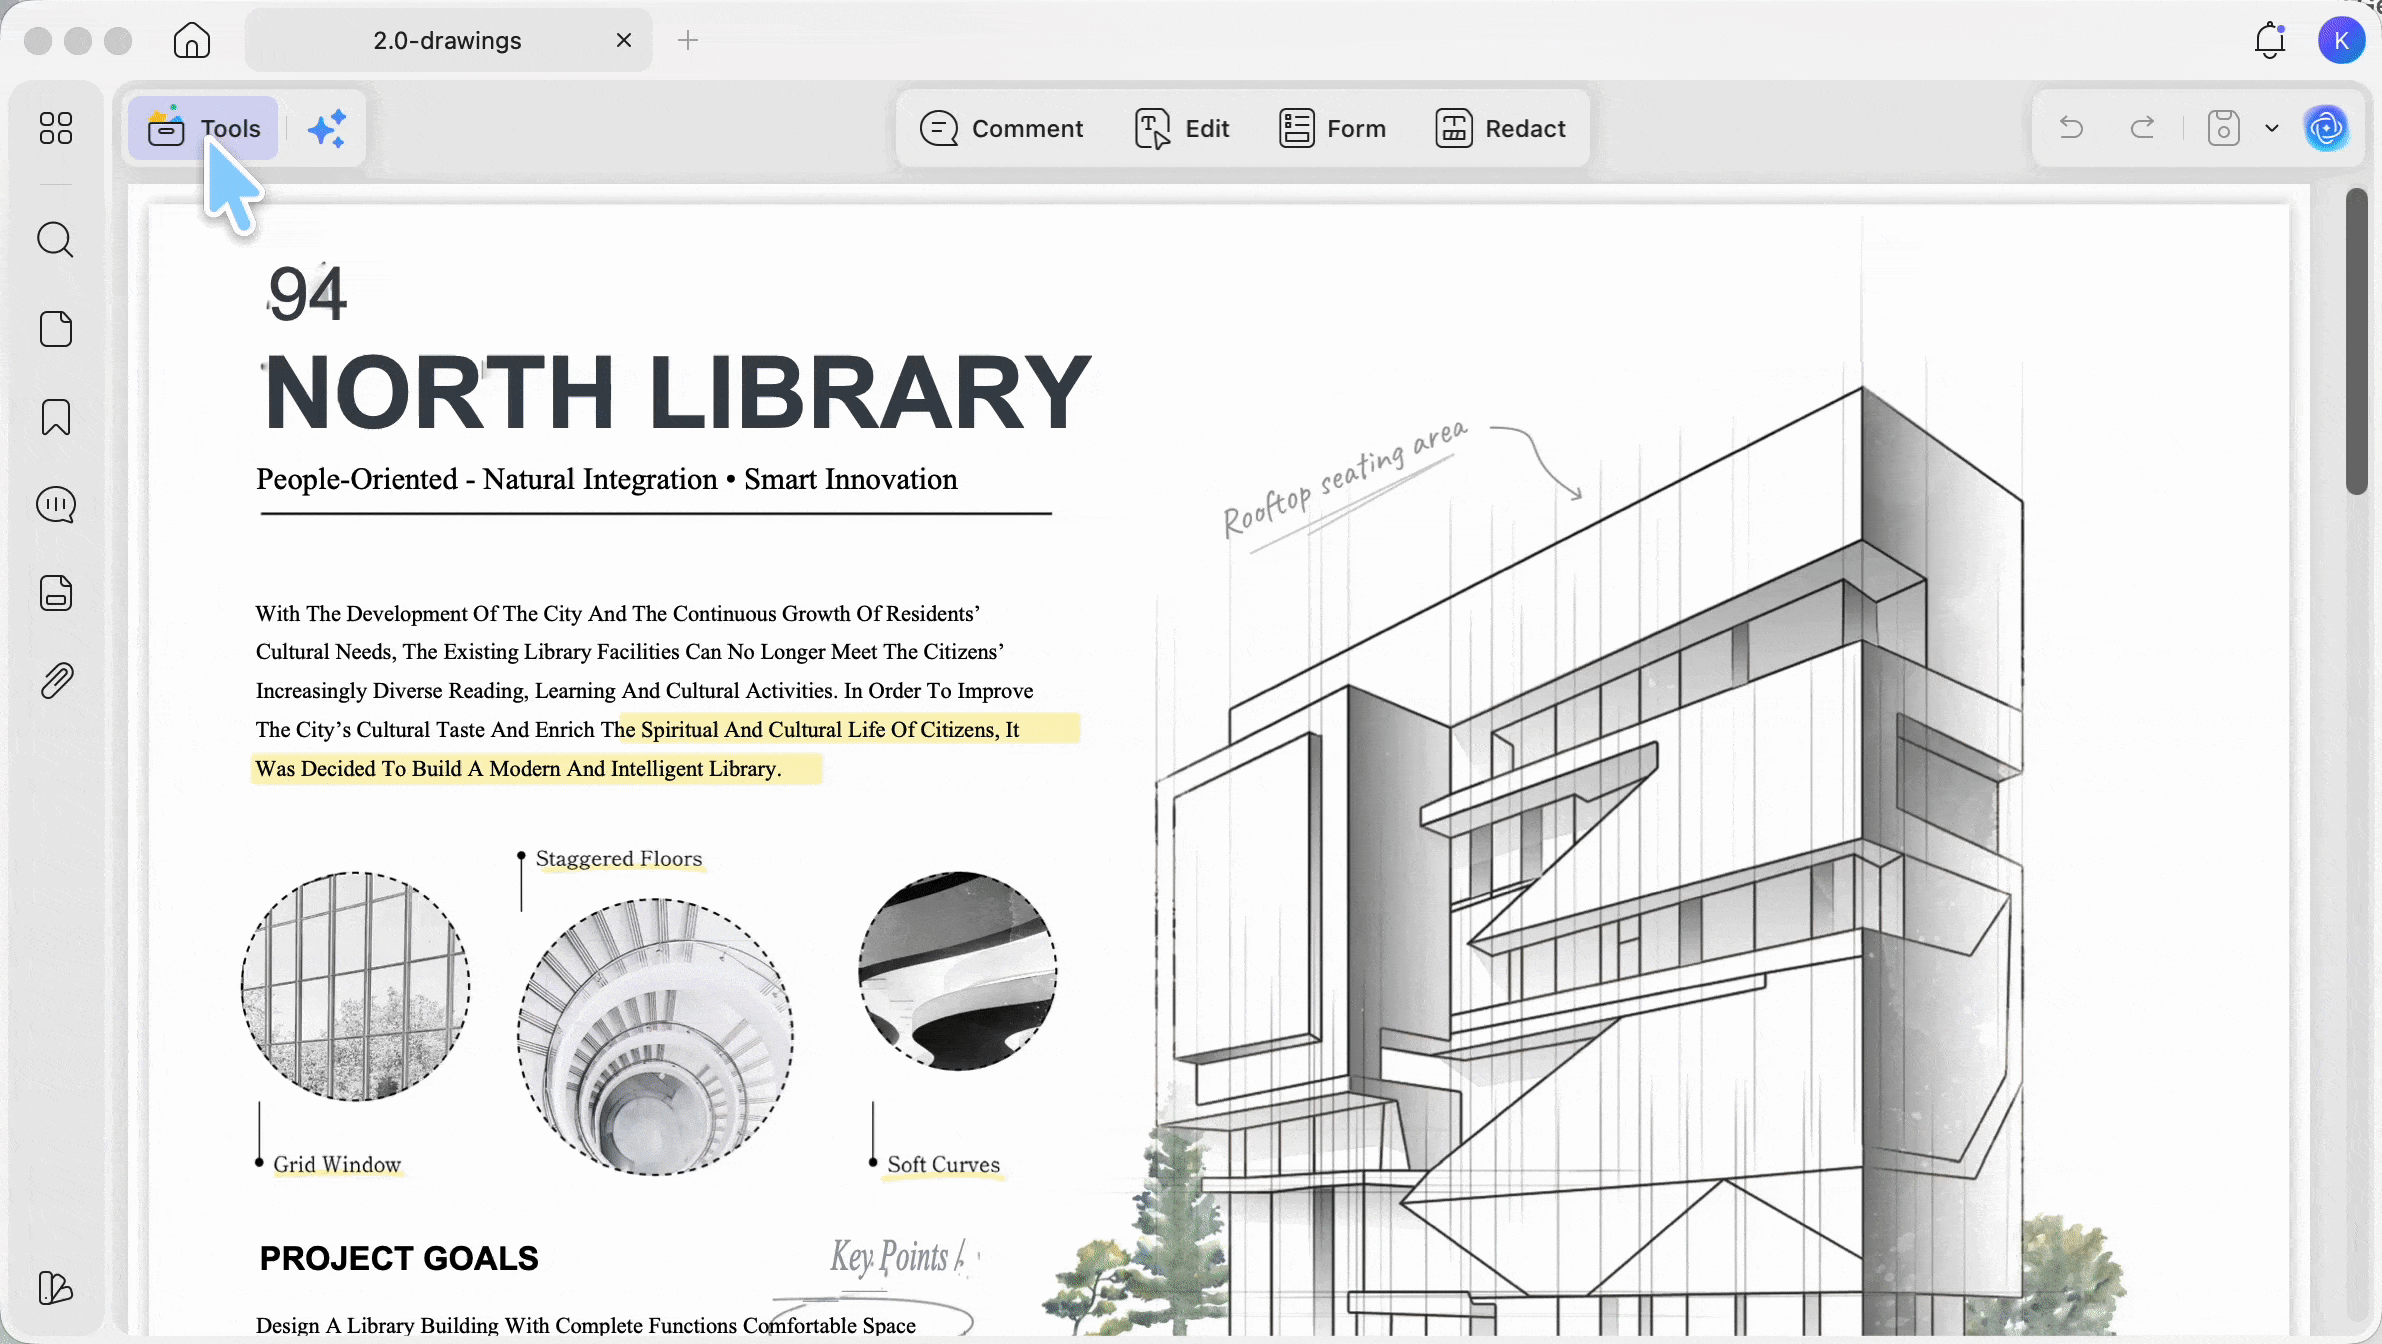This screenshot has height=1344, width=2382.
Task: Click the 'Staggered Floors' label
Action: (619, 858)
